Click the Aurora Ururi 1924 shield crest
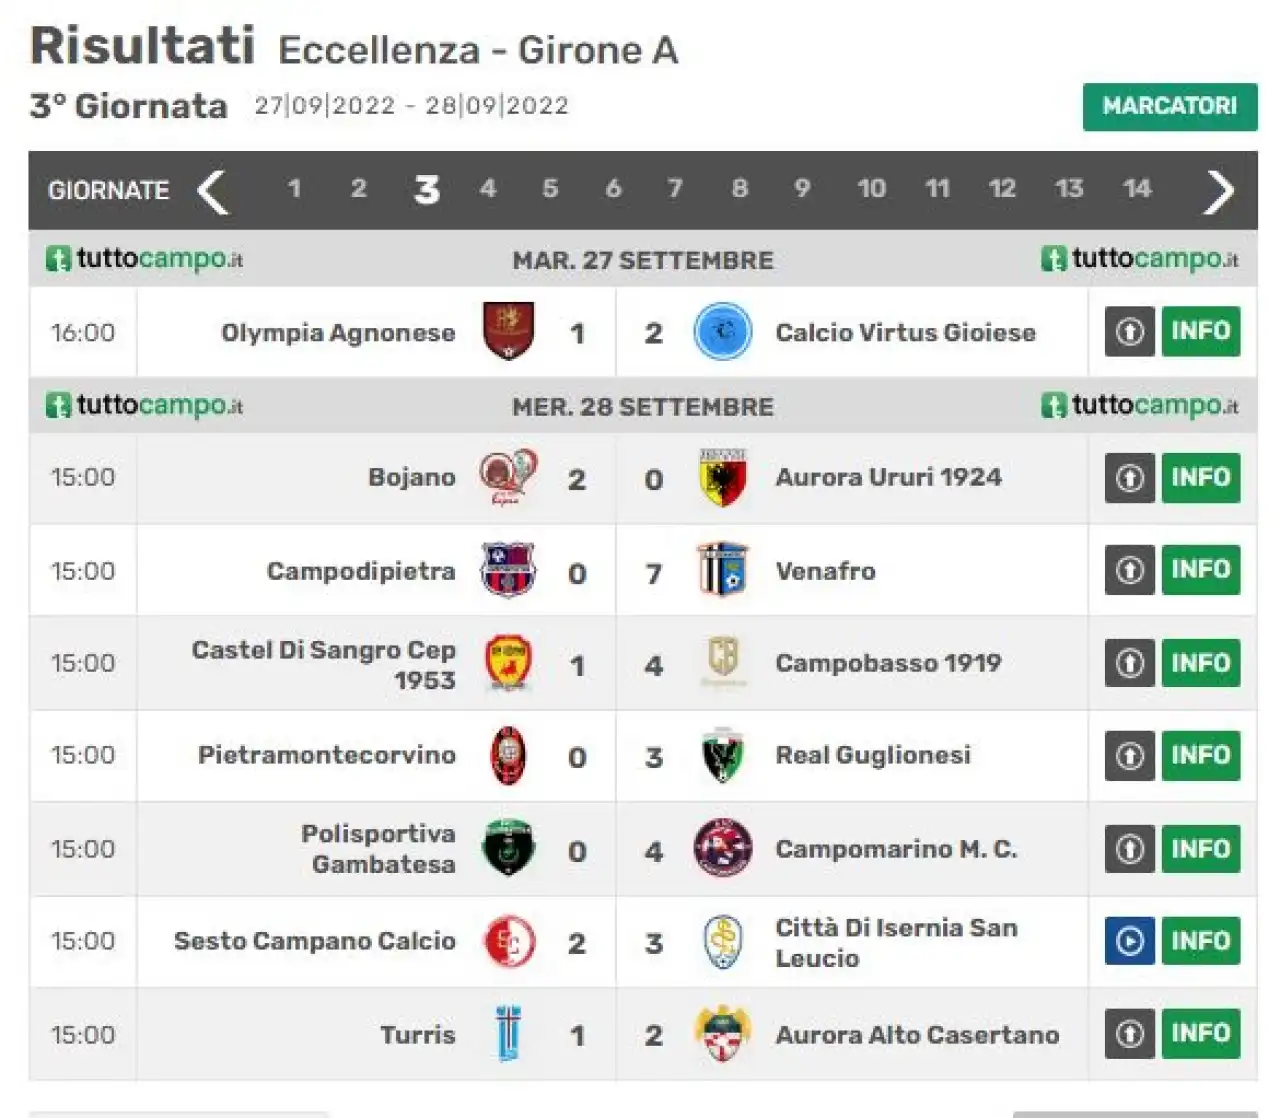Viewport: 1280px width, 1118px height. point(722,477)
